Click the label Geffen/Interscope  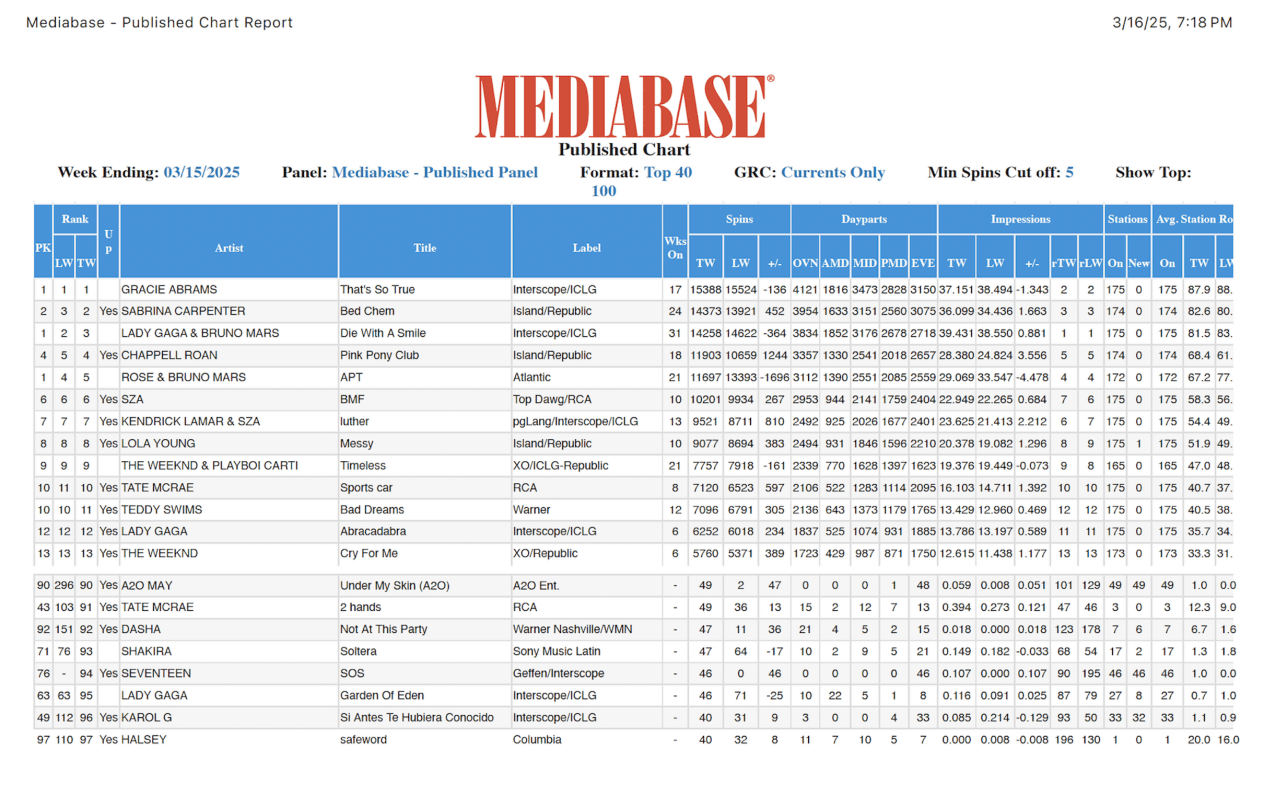point(559,674)
